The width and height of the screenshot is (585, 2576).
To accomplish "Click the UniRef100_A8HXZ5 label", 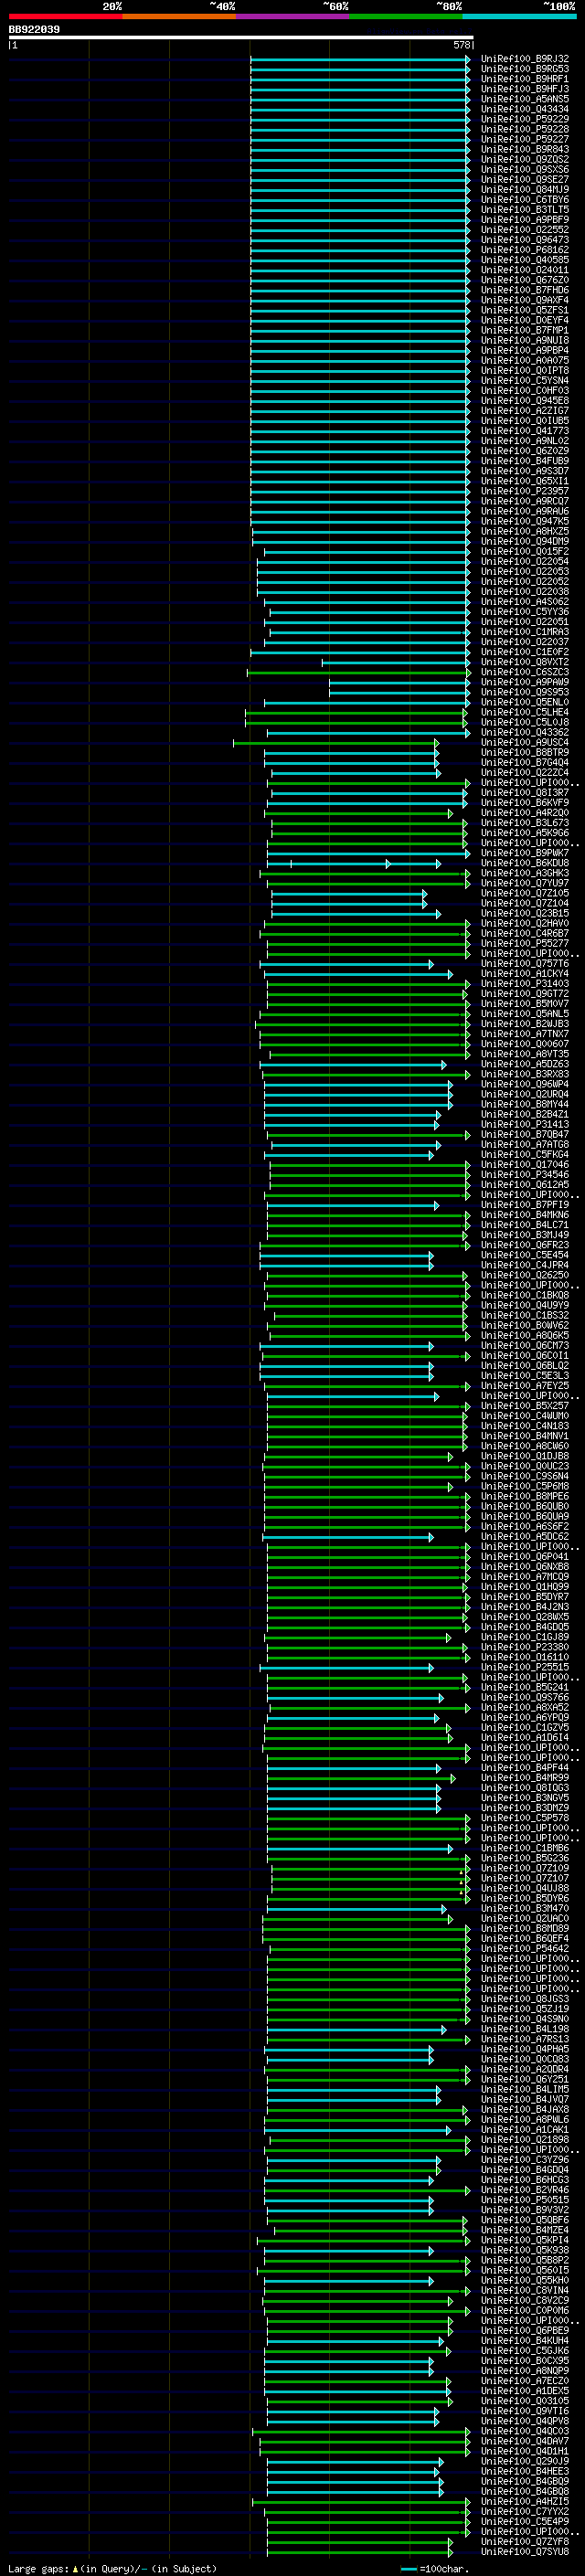I will 525,531.
